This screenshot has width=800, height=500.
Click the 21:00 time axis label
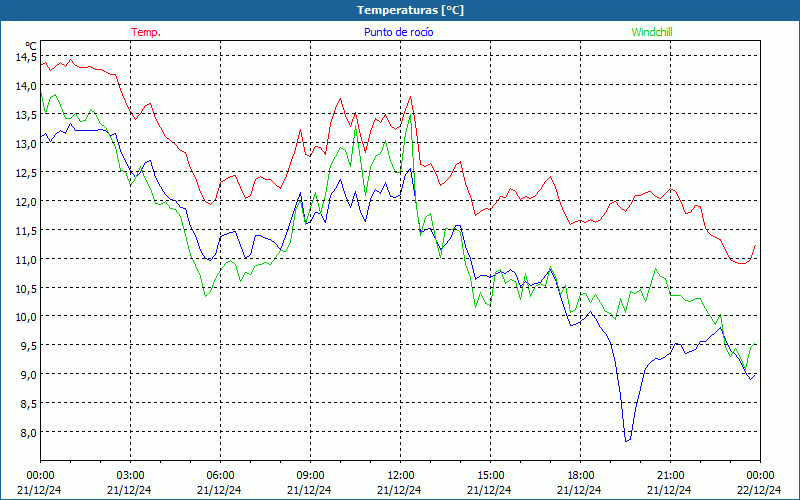[x=670, y=476]
